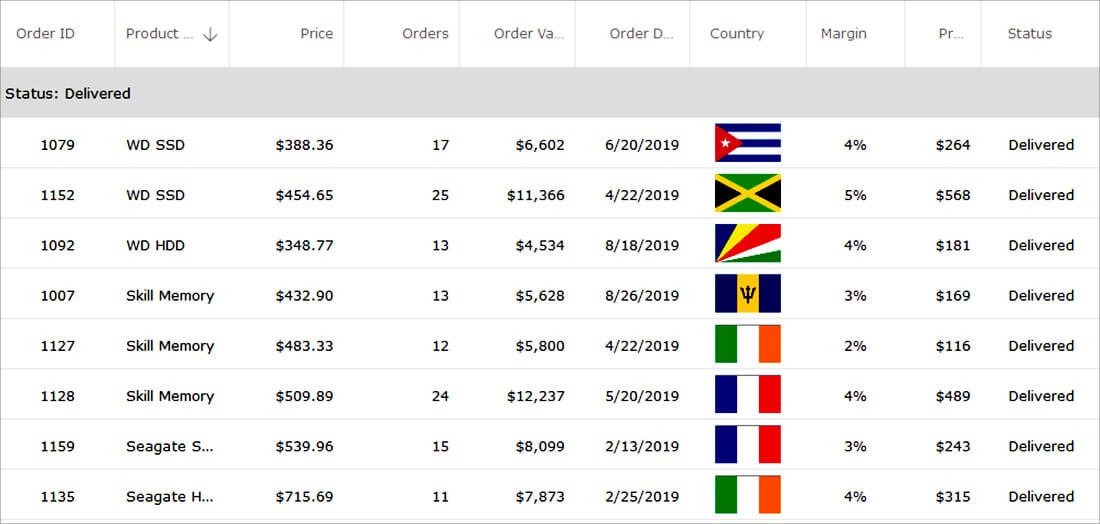Click the France flag in order 1159
Screen dimensions: 1100x524
(x=748, y=444)
